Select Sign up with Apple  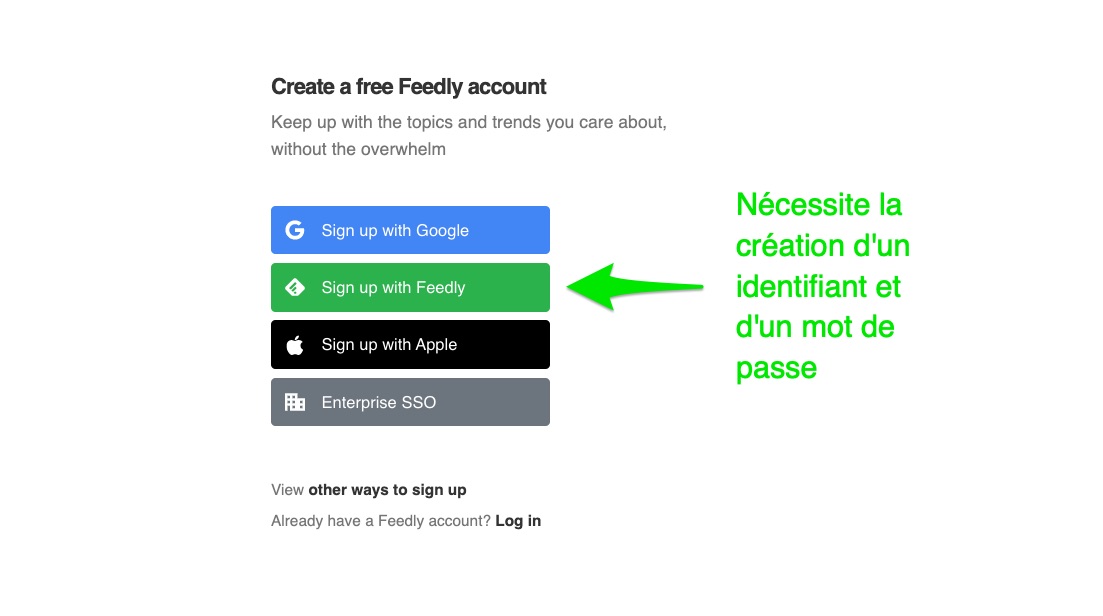click(410, 345)
